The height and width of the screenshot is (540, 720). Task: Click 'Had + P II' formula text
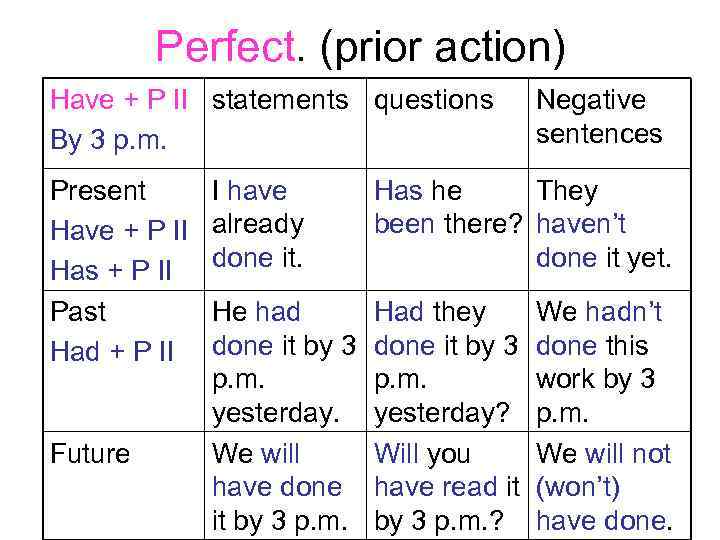(112, 352)
